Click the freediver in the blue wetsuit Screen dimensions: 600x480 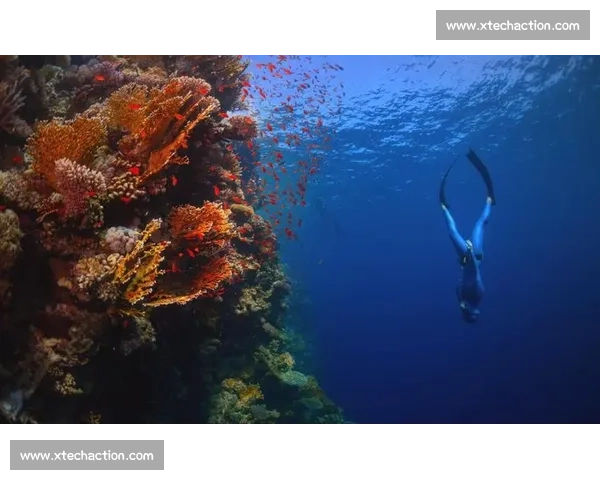point(468,250)
